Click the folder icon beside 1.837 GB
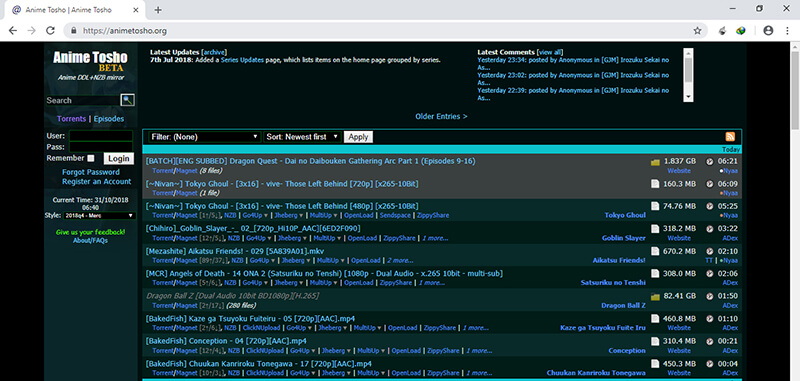The image size is (800, 381). click(x=655, y=162)
